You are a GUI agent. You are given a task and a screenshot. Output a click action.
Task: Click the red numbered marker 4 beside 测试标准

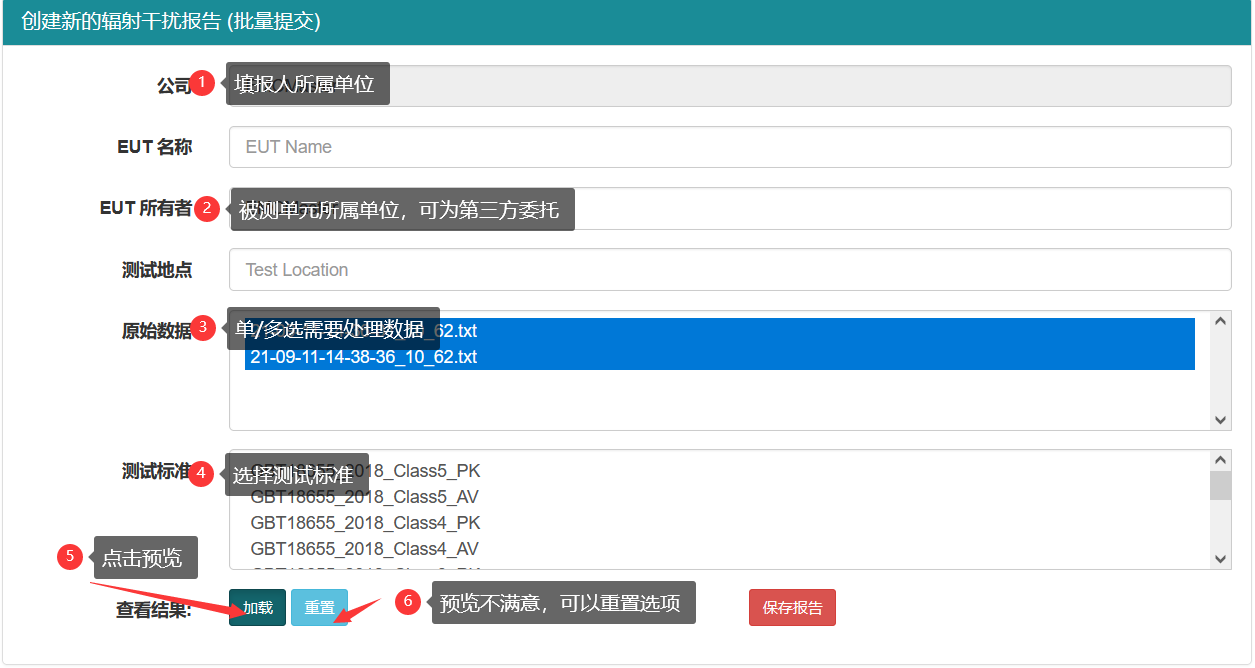pos(201,474)
